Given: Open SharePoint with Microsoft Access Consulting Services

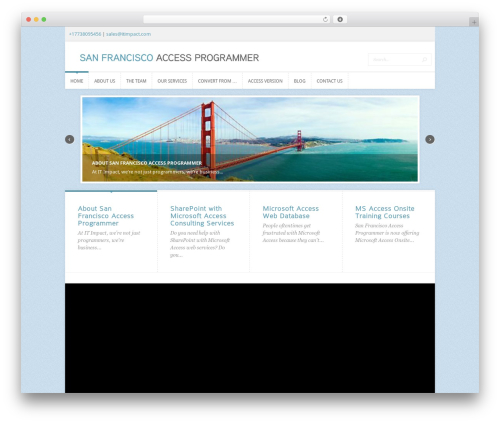Looking at the screenshot, I should (x=202, y=216).
